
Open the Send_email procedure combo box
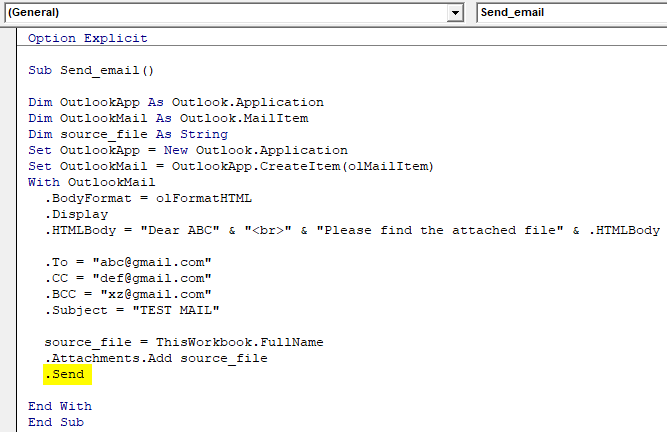pos(572,13)
